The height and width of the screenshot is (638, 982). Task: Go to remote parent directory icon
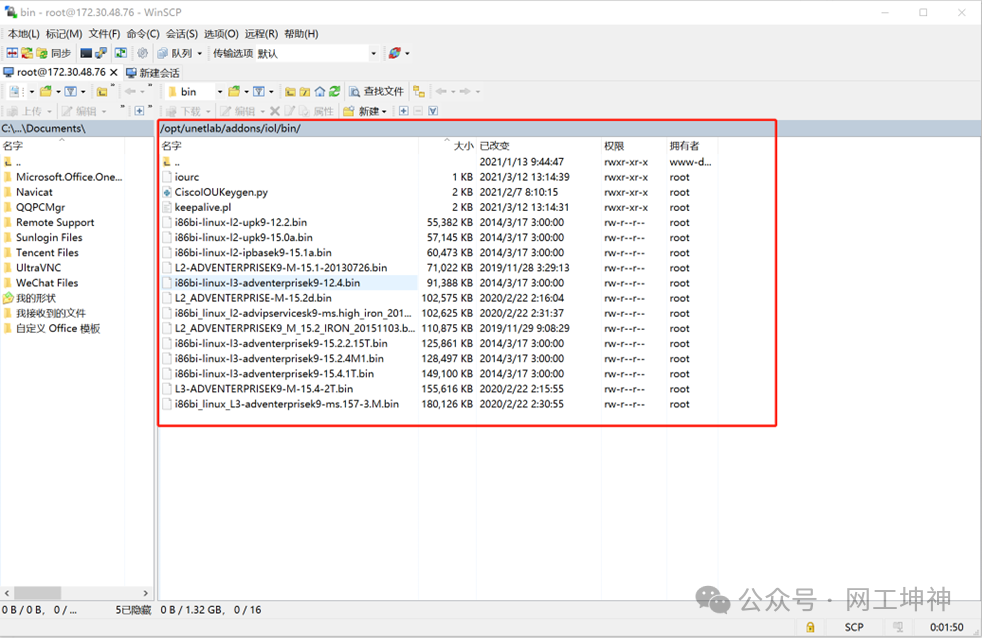pos(290,92)
